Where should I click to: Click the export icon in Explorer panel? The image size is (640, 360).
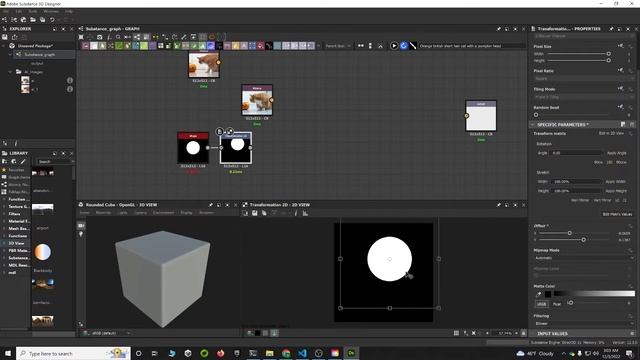tap(14, 37)
